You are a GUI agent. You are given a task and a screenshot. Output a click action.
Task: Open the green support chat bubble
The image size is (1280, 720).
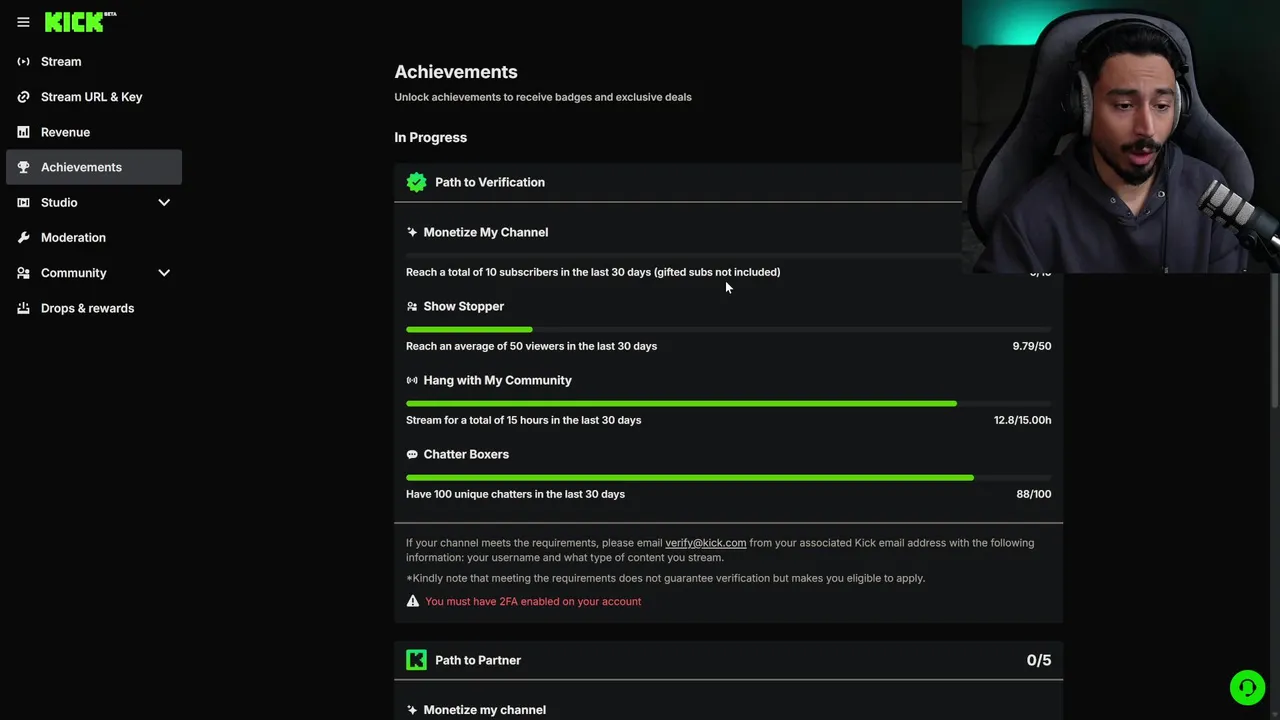(x=1247, y=688)
